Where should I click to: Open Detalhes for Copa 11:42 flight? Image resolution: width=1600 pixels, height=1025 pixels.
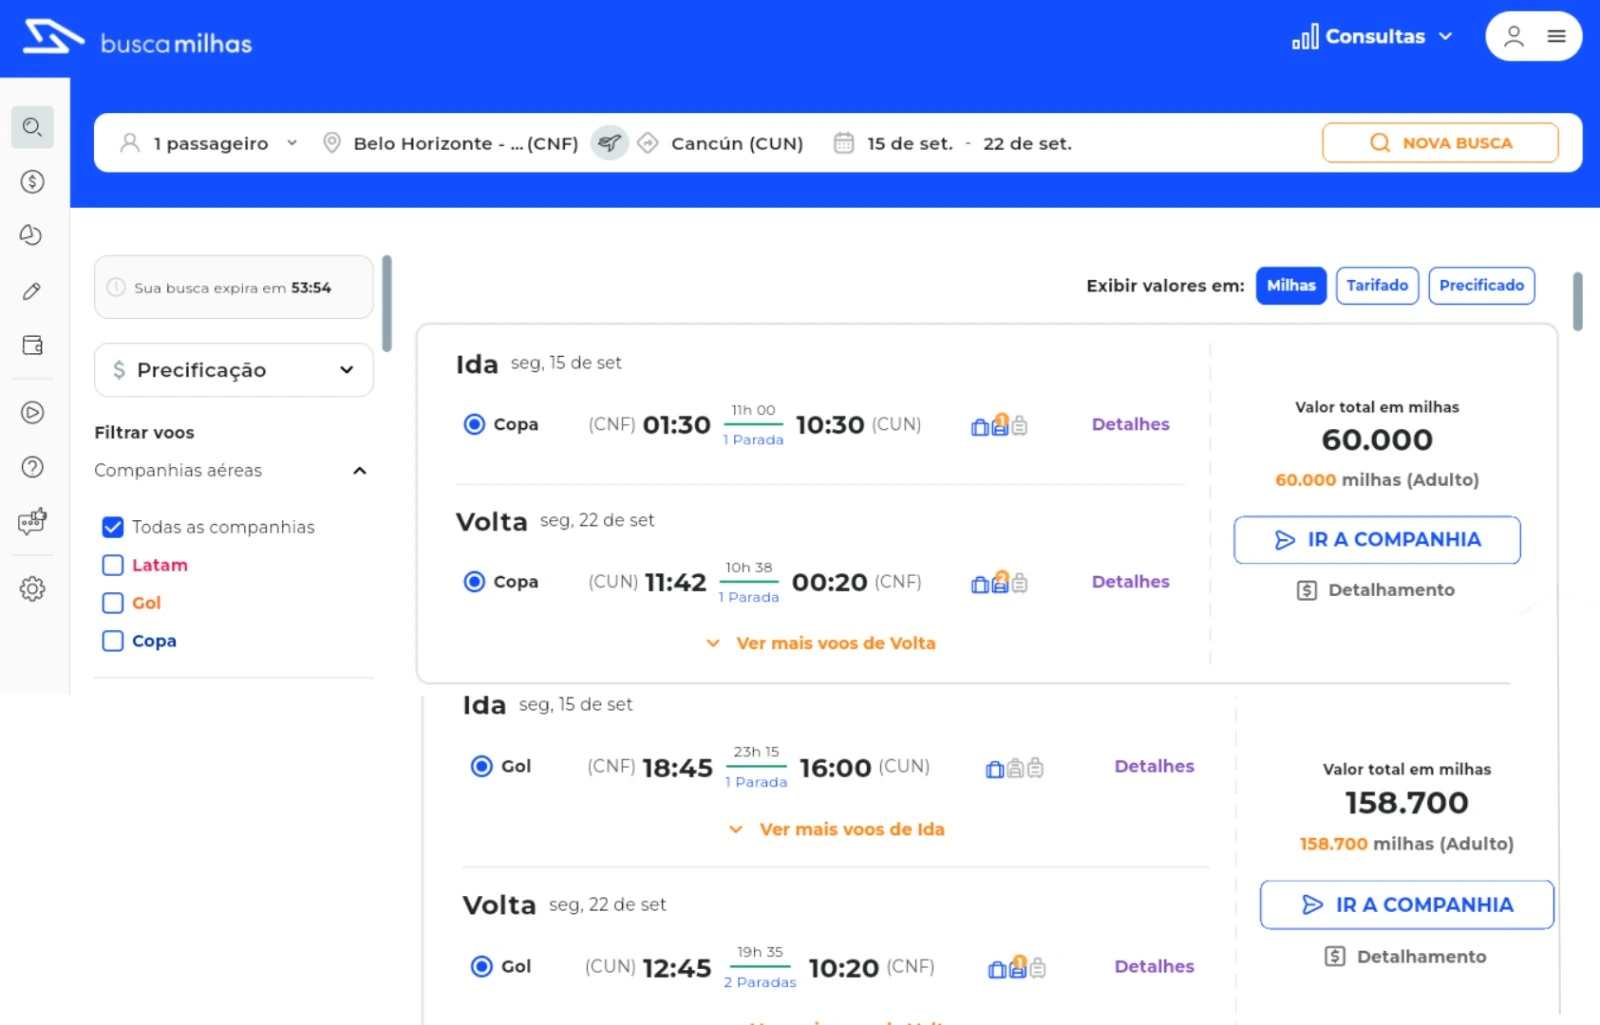click(x=1131, y=581)
